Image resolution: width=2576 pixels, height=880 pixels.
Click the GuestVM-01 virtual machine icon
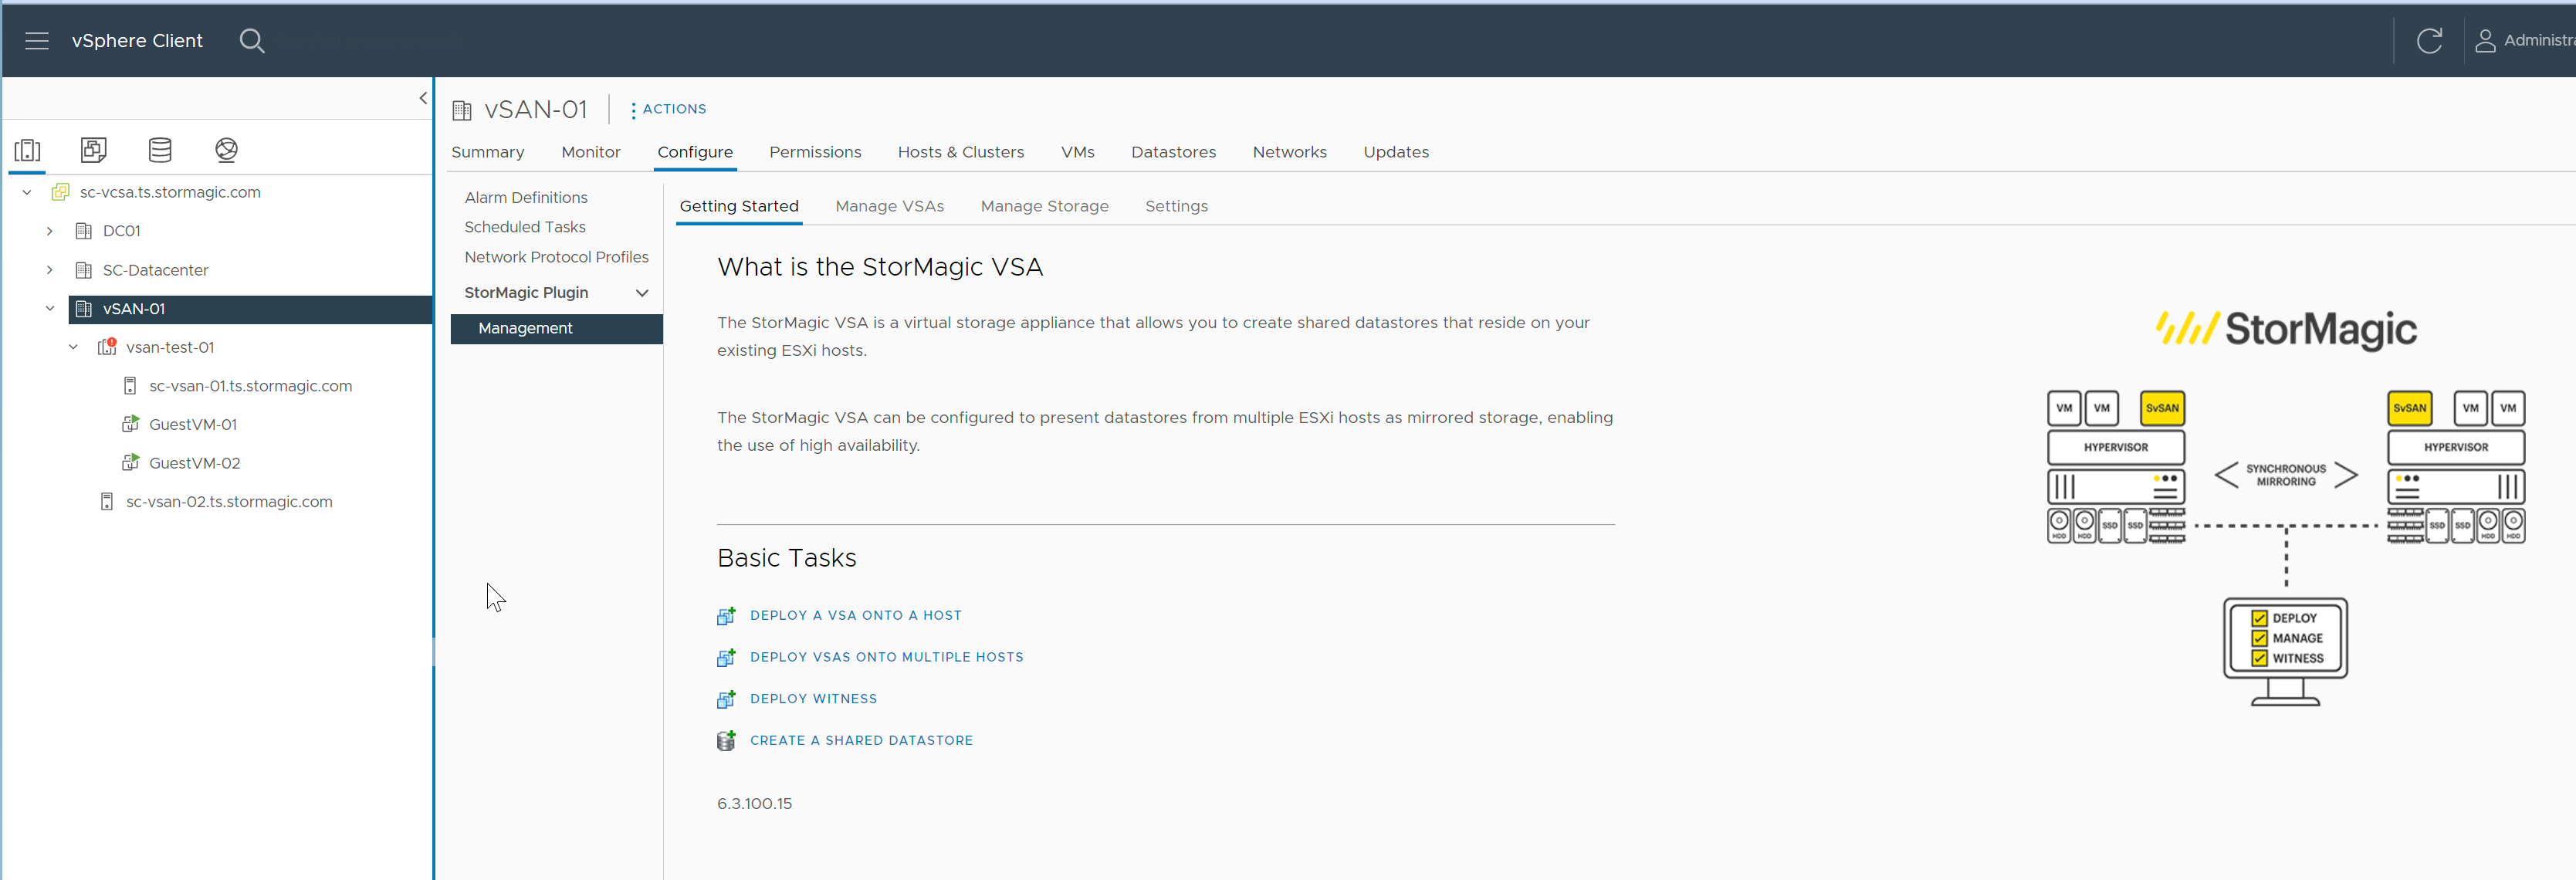click(130, 424)
